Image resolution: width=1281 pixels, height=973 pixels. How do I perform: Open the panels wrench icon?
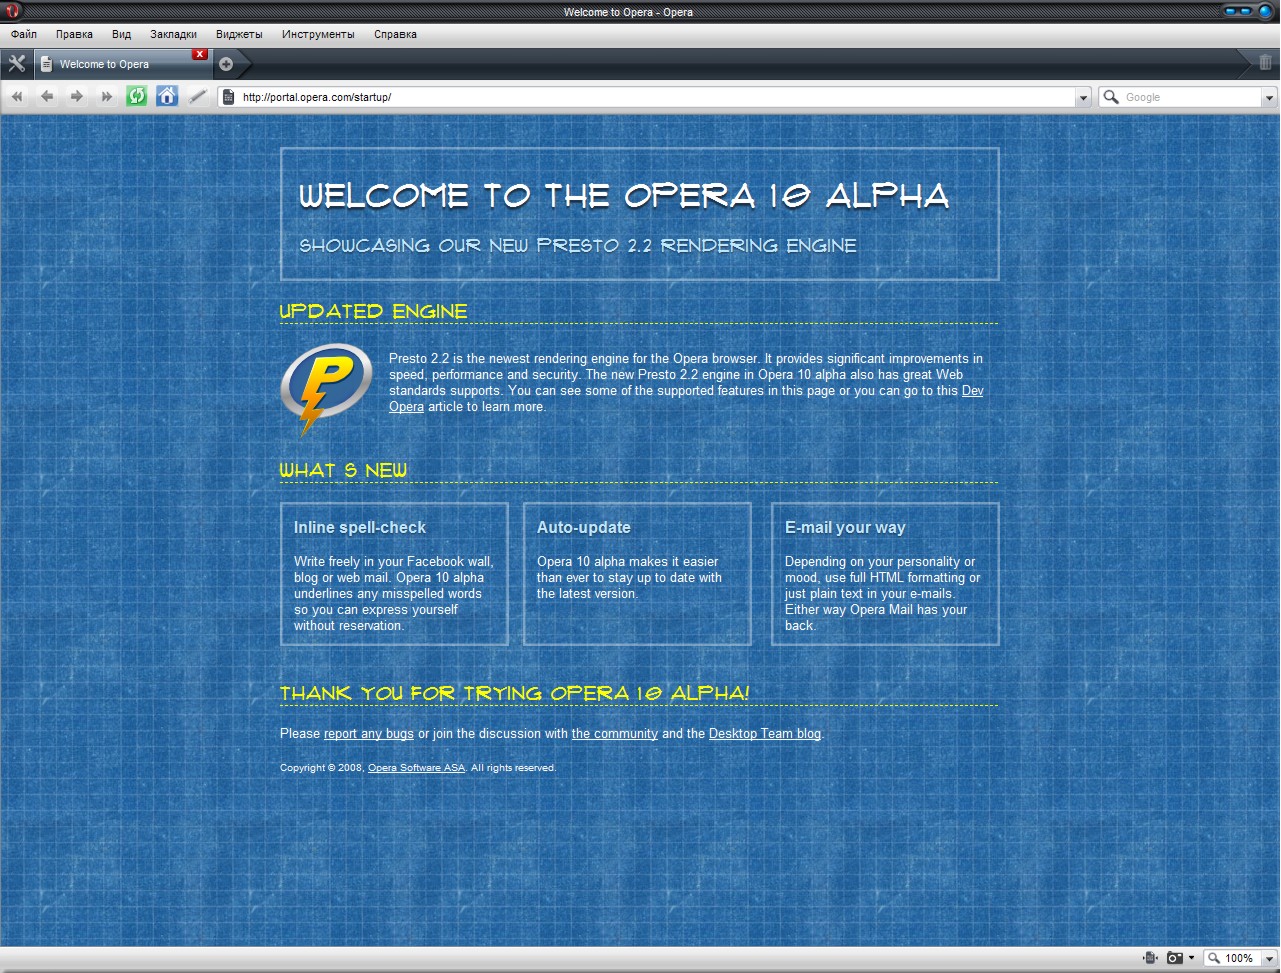17,64
